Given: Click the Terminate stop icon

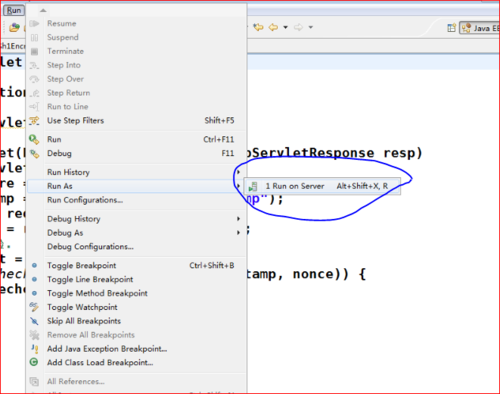Looking at the screenshot, I should point(34,51).
